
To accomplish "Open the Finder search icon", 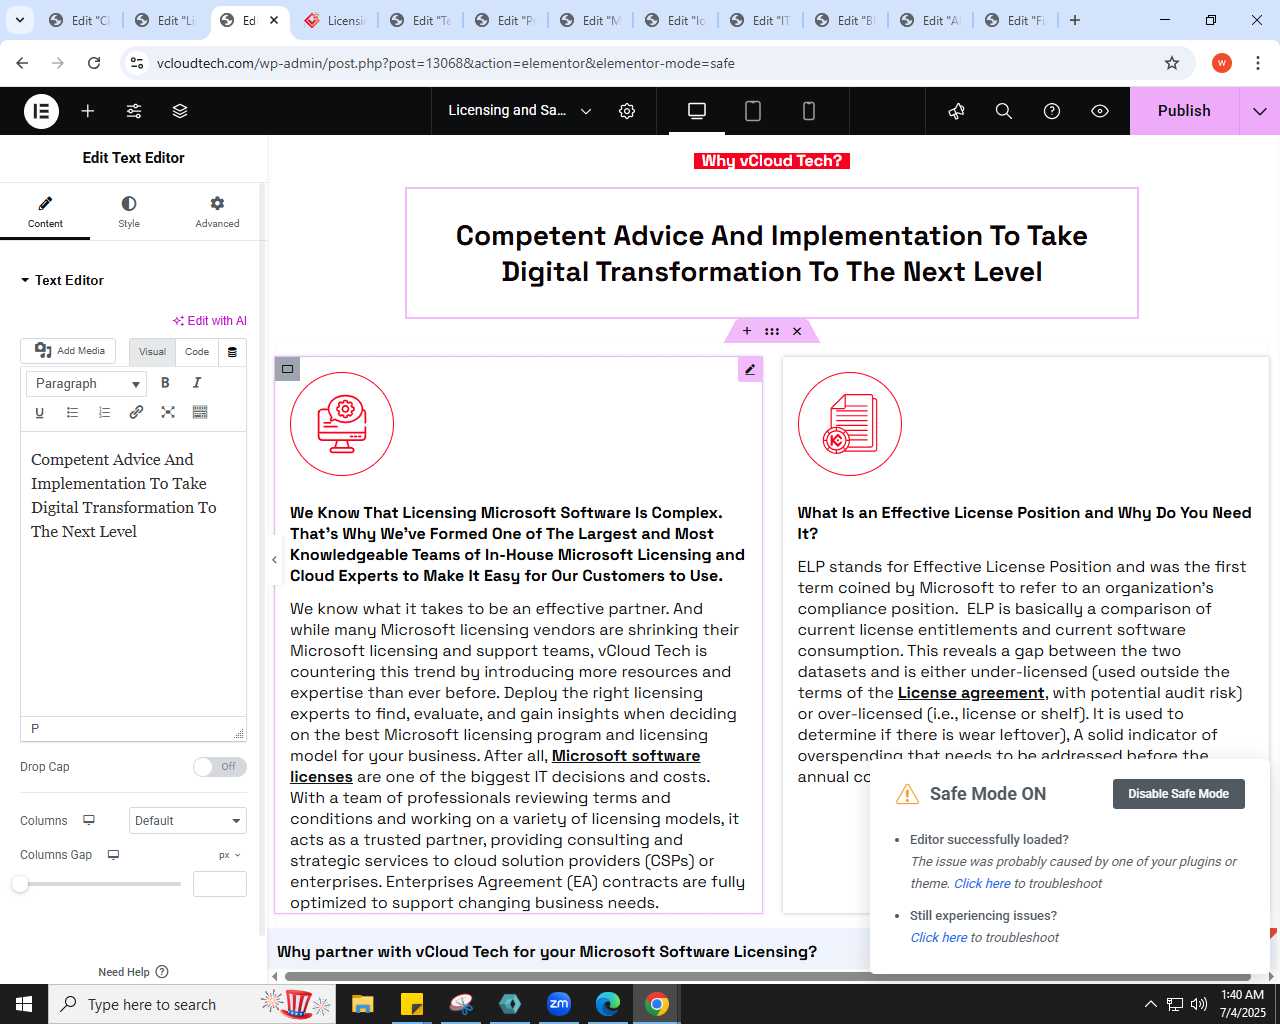I will (1004, 111).
